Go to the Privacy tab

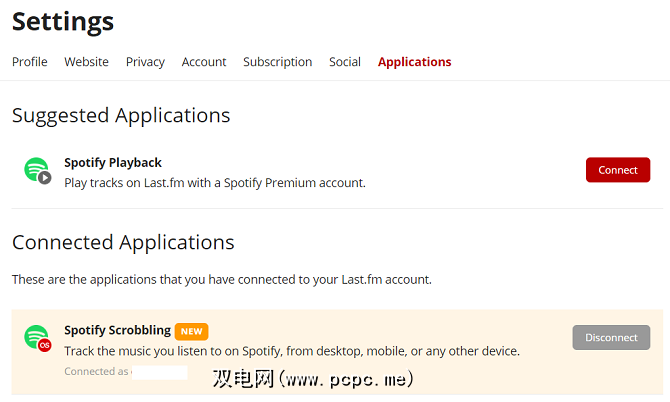point(145,62)
